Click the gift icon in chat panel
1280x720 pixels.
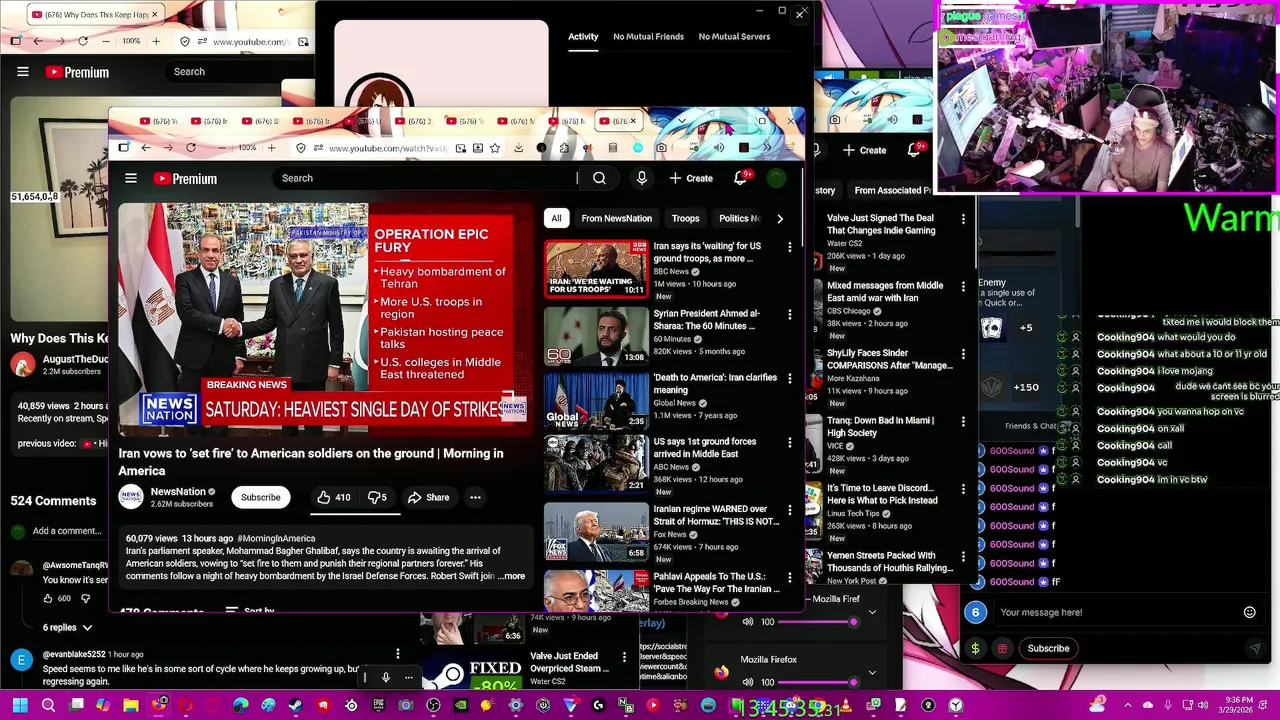coord(1002,648)
